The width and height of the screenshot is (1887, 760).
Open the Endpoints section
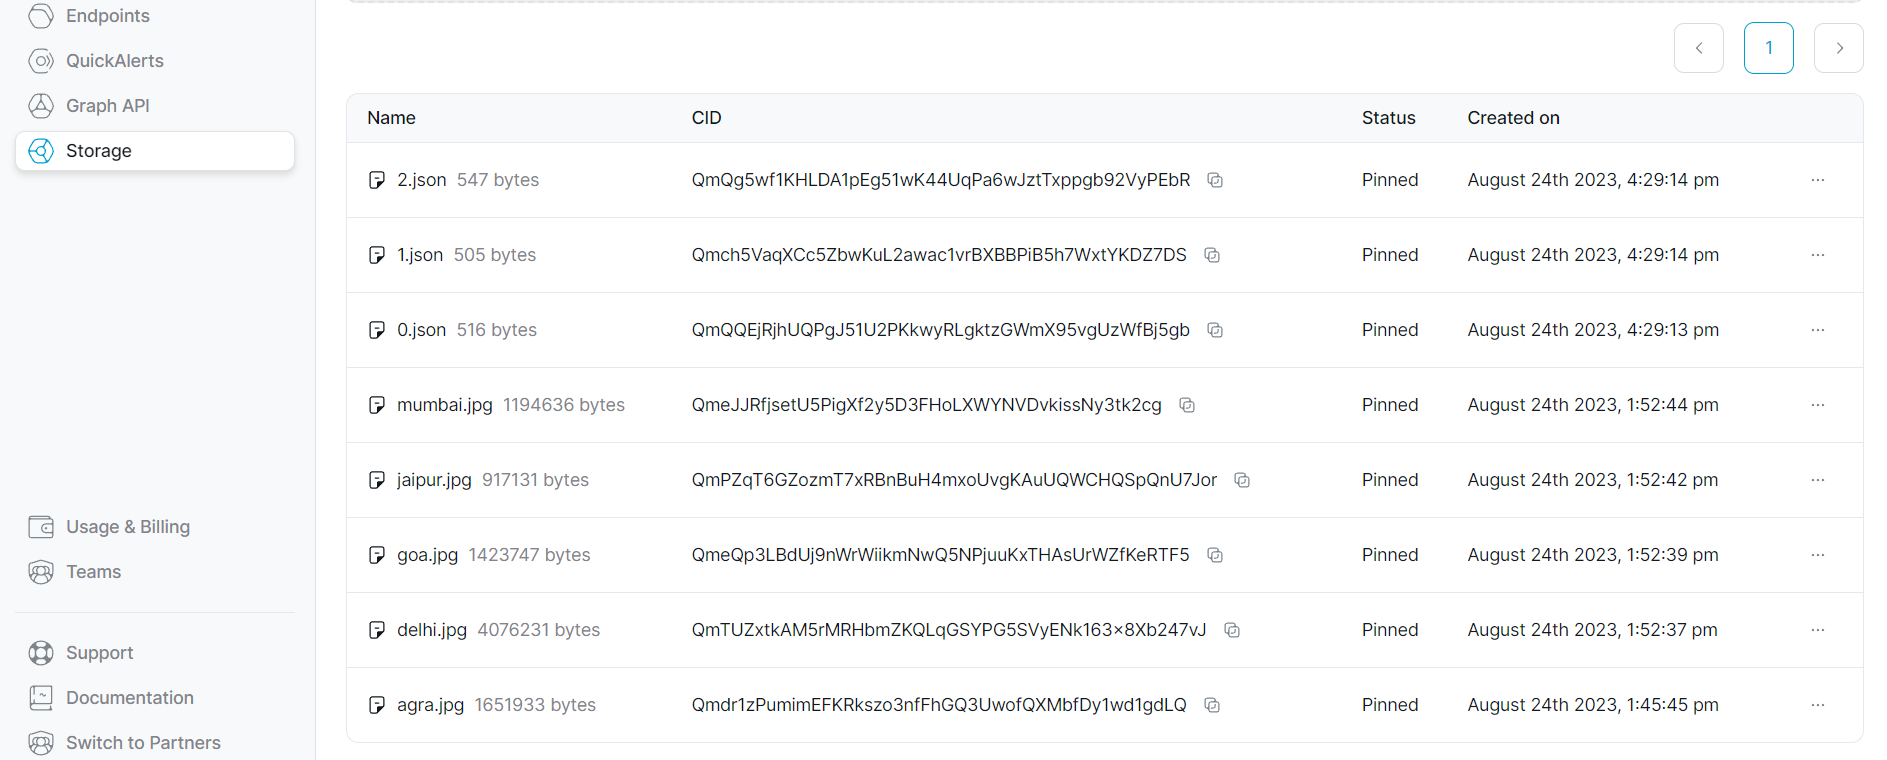click(107, 16)
